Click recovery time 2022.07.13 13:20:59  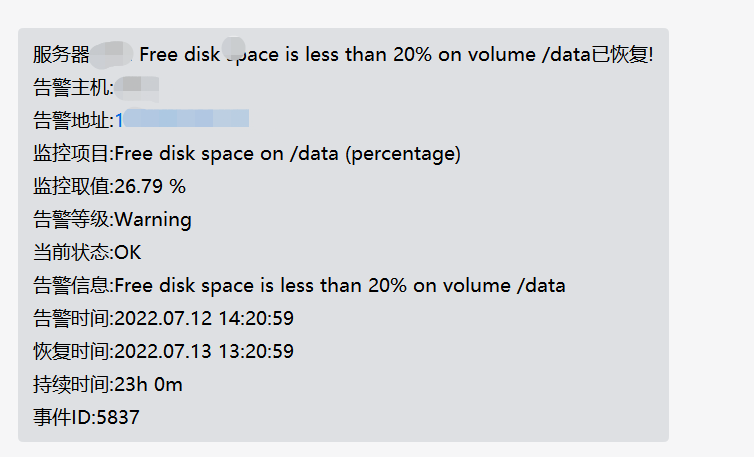click(204, 351)
